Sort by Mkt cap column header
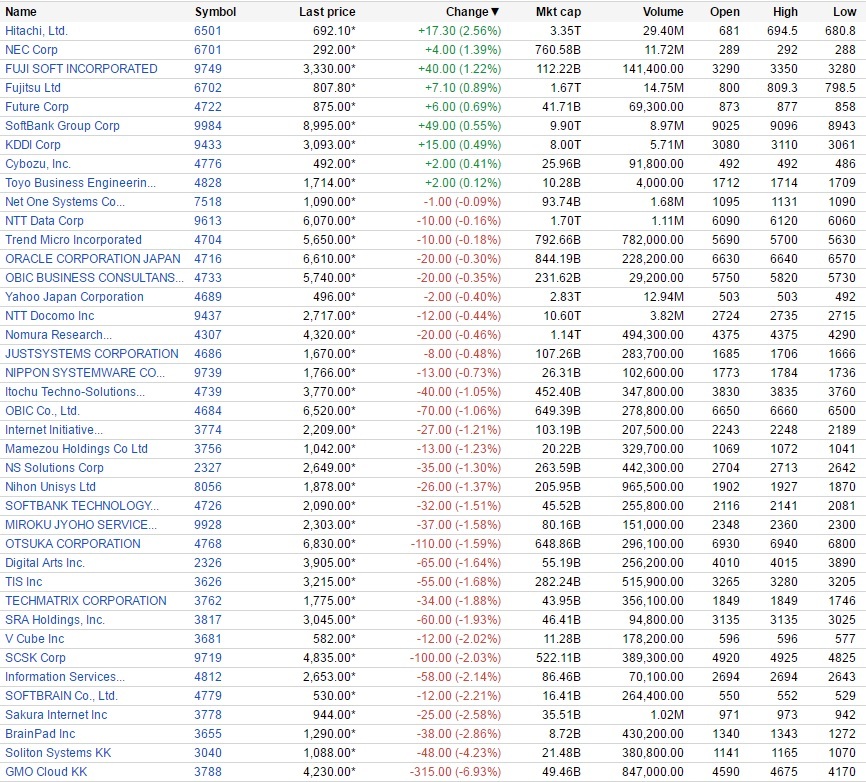Image resolution: width=866 pixels, height=782 pixels. tap(558, 12)
